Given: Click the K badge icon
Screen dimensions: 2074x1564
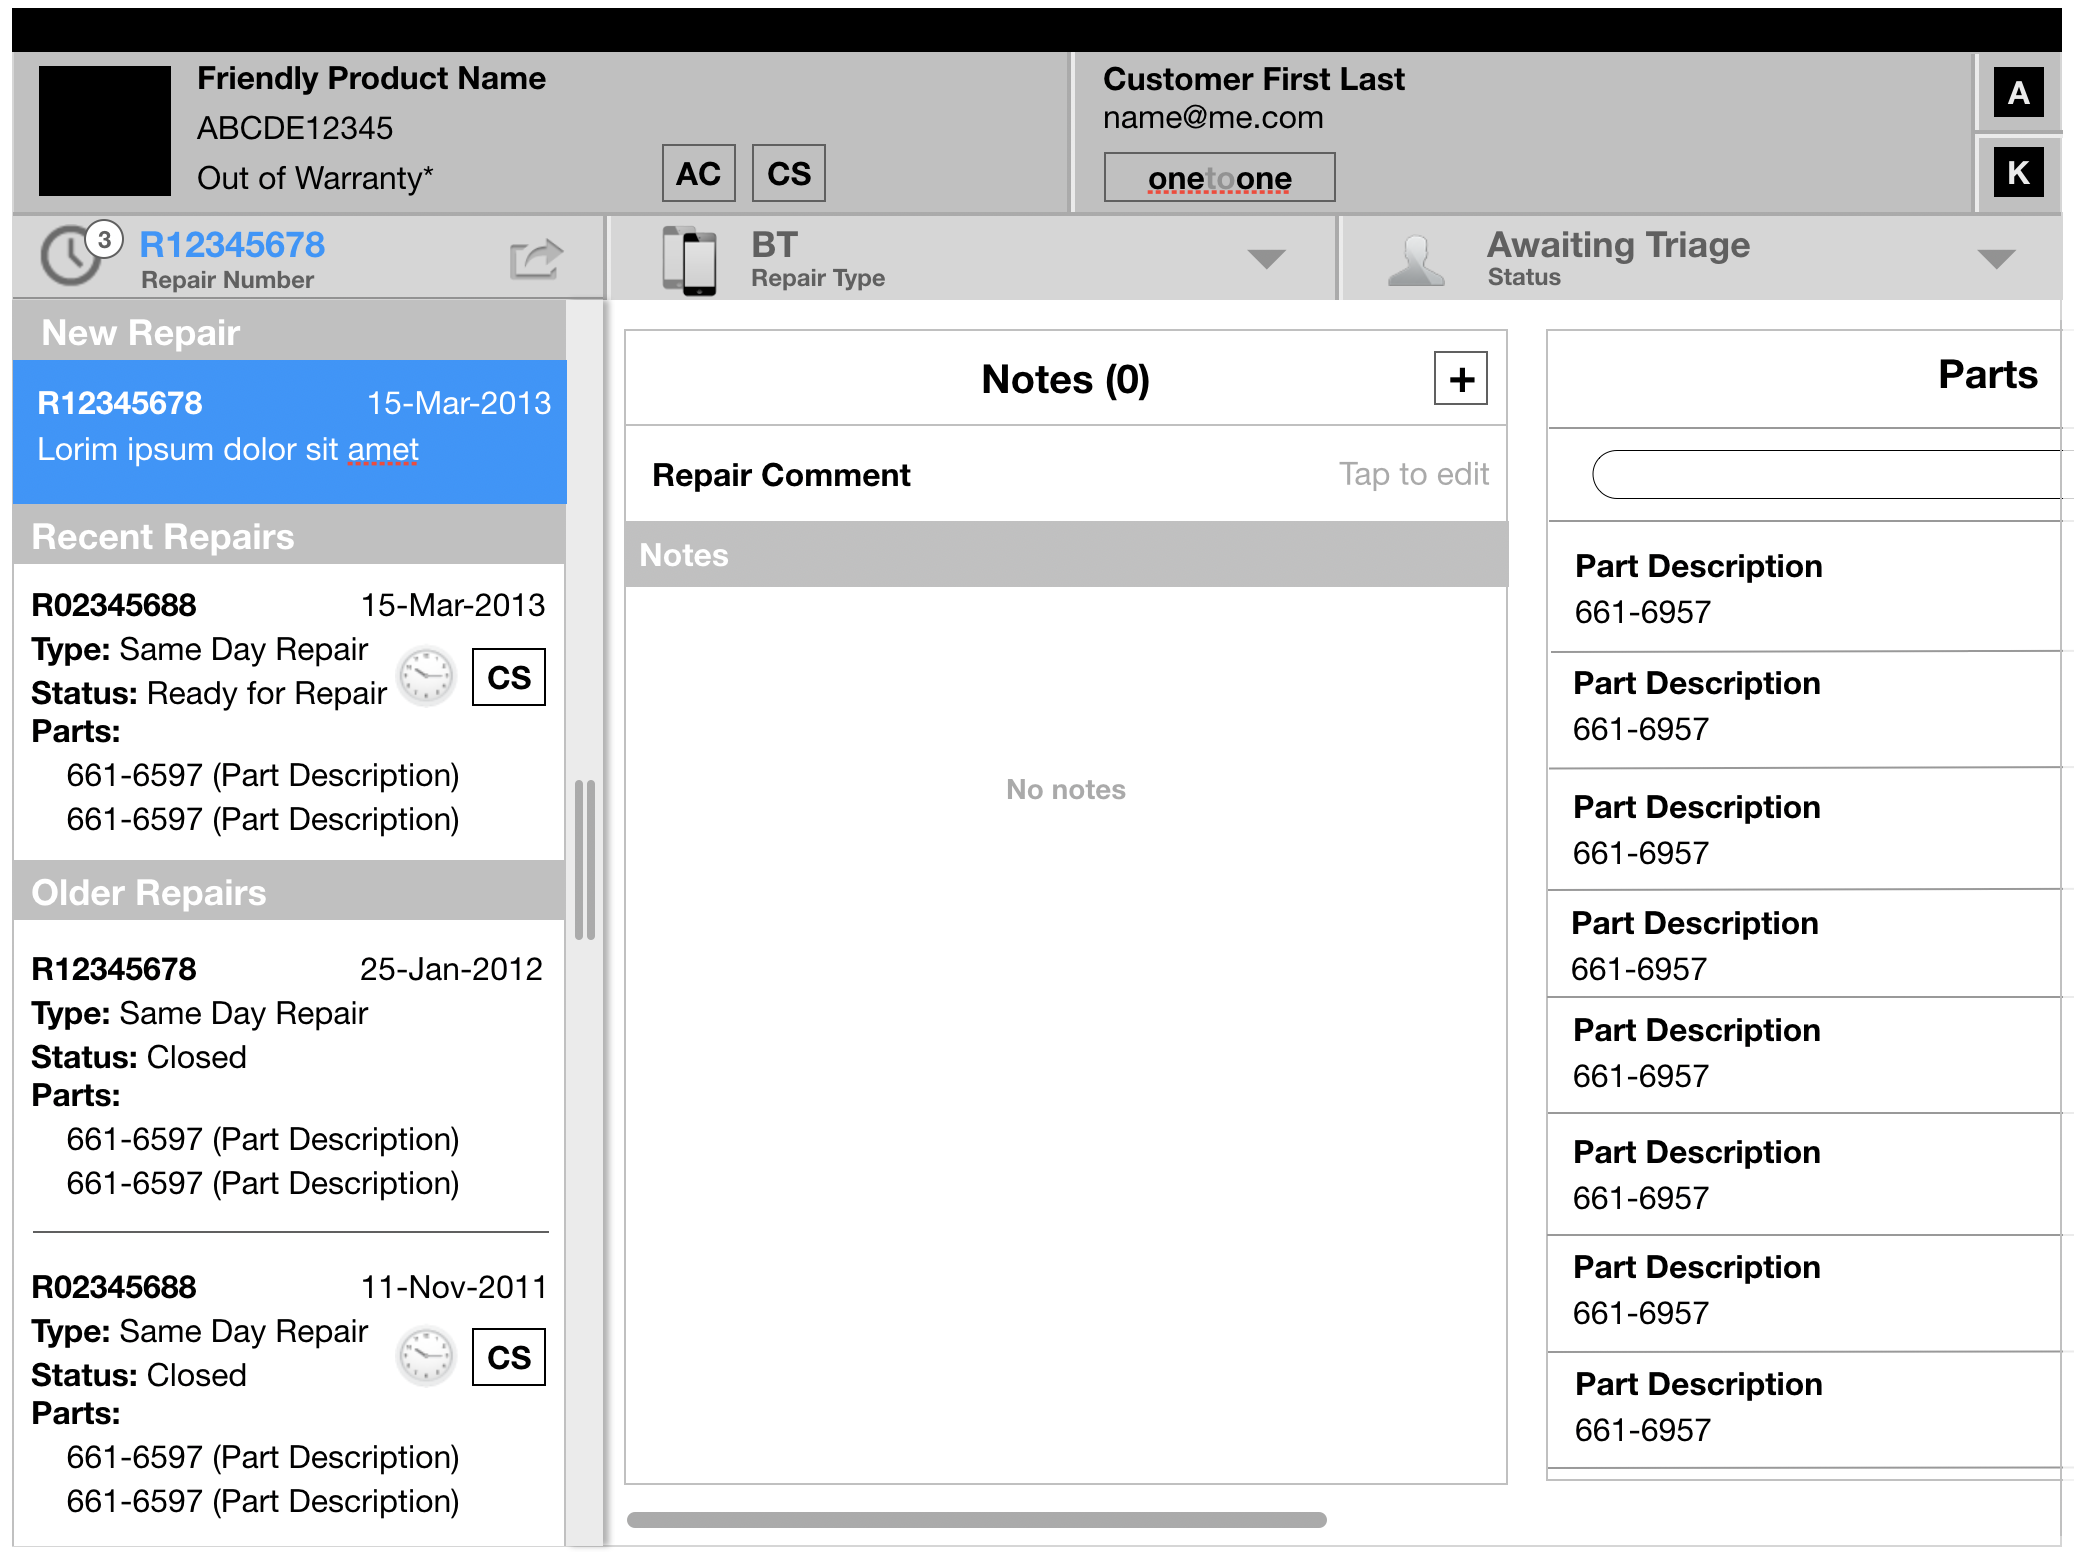Looking at the screenshot, I should 2018,172.
